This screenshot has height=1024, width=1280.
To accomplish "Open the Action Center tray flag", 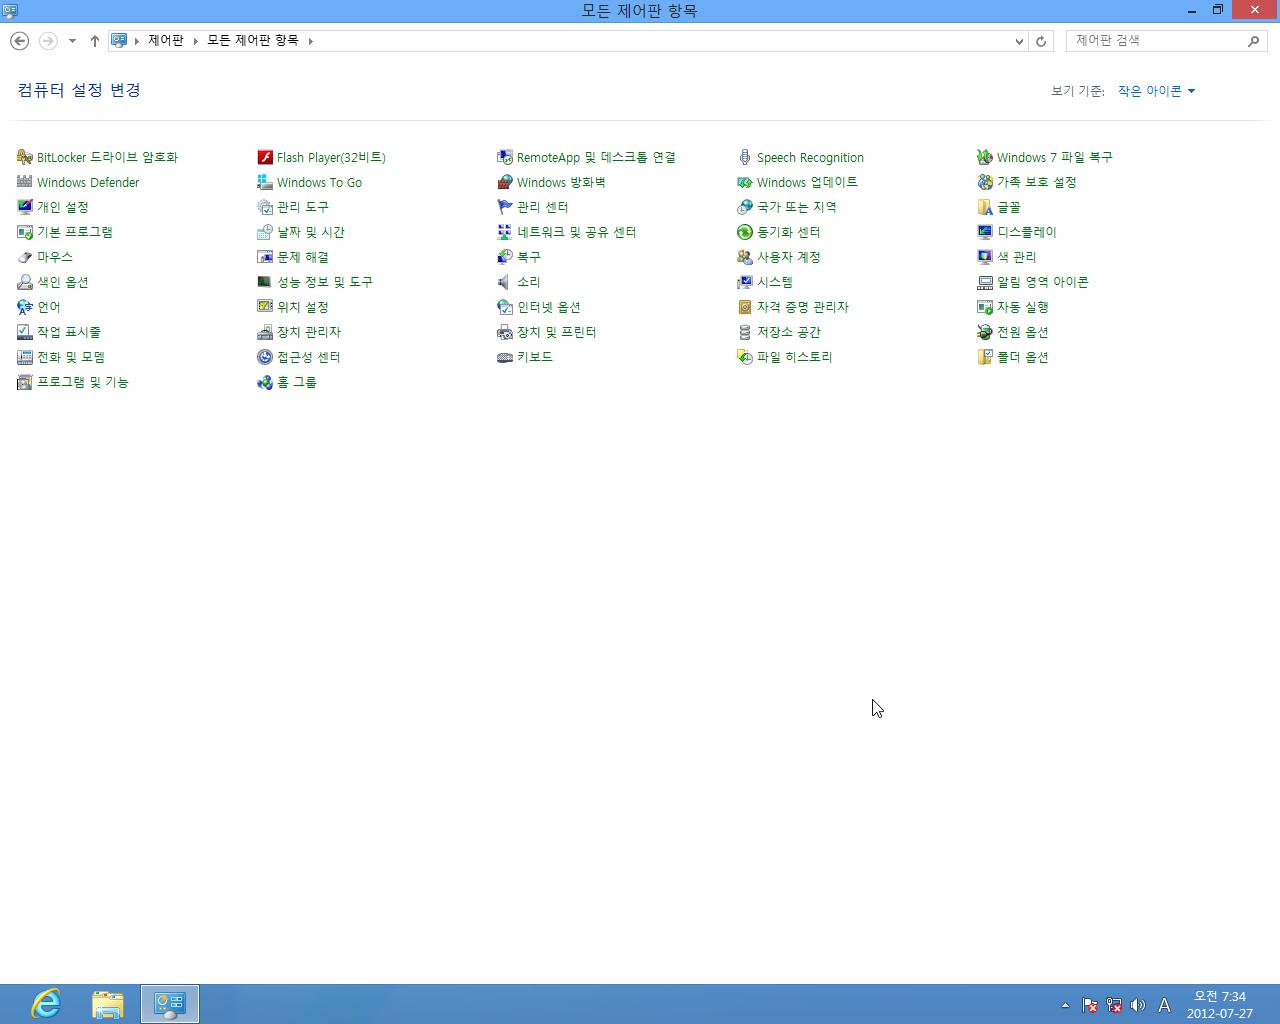I will pyautogui.click(x=1090, y=1005).
